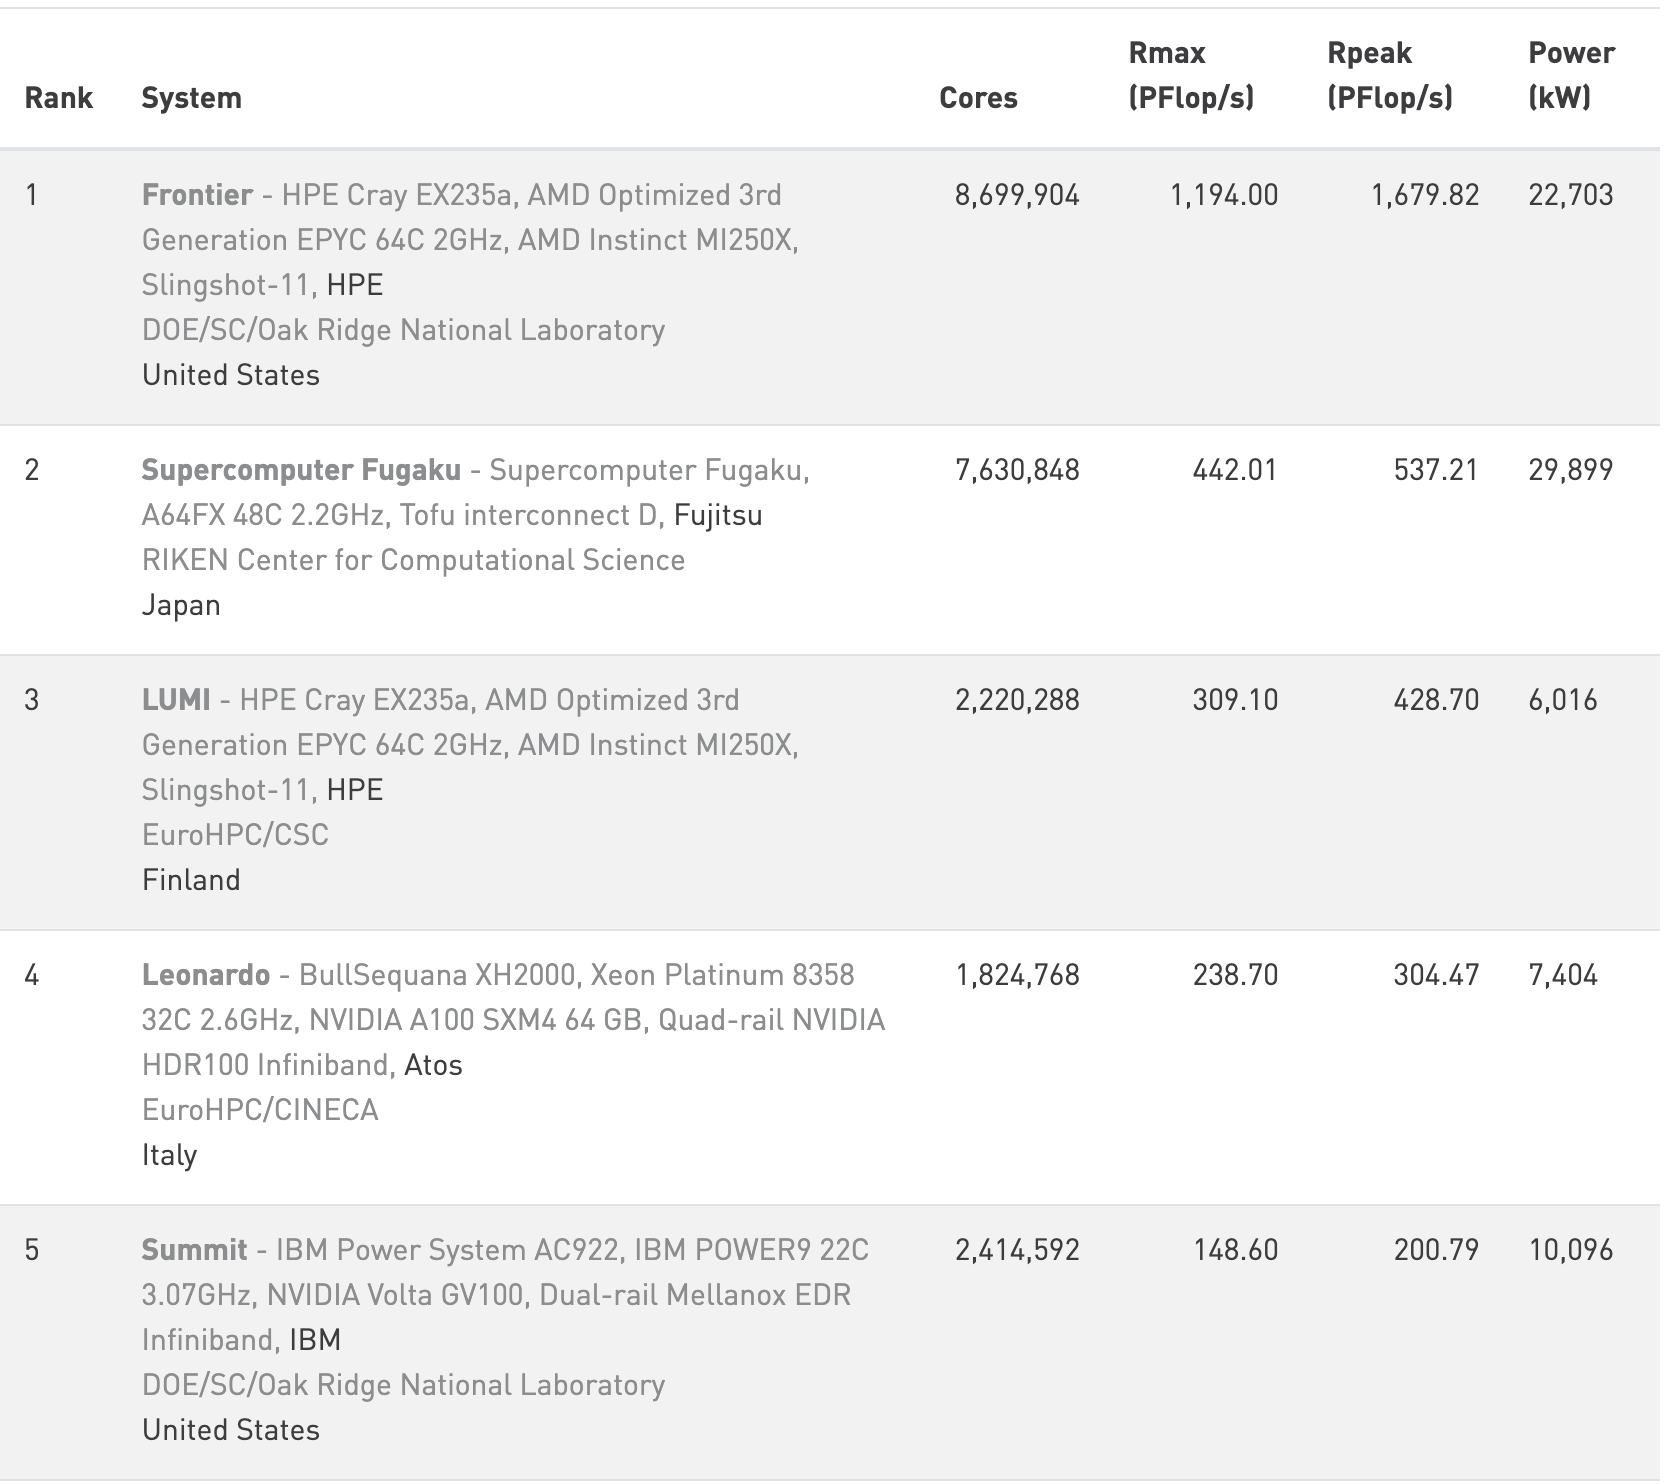
Task: Click the LUMI system name
Action: click(x=176, y=700)
